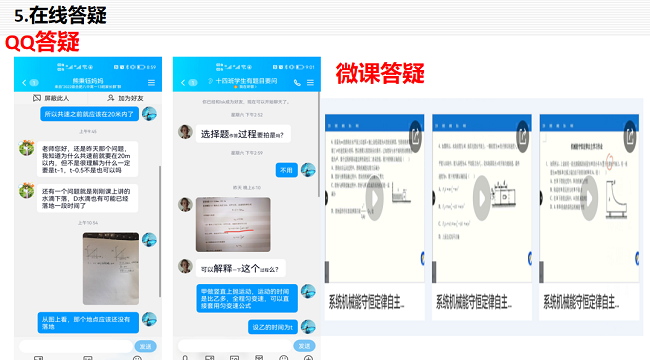Click the left chat vertical scrollbar
The image size is (650, 360).
click(160, 231)
